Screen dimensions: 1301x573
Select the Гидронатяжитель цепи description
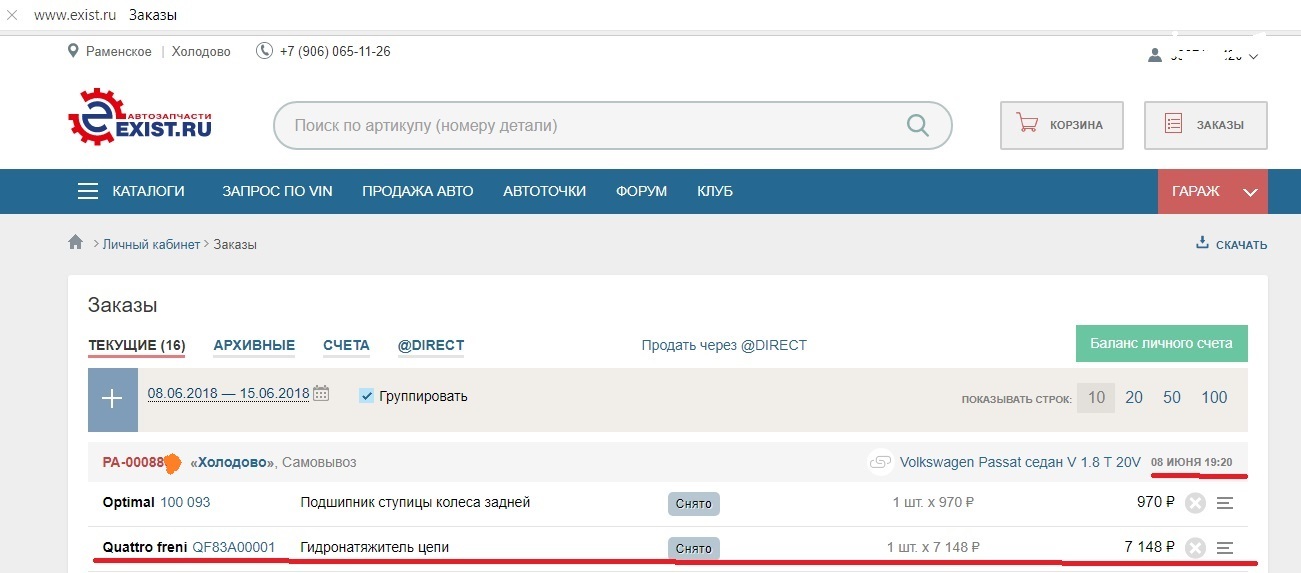375,547
